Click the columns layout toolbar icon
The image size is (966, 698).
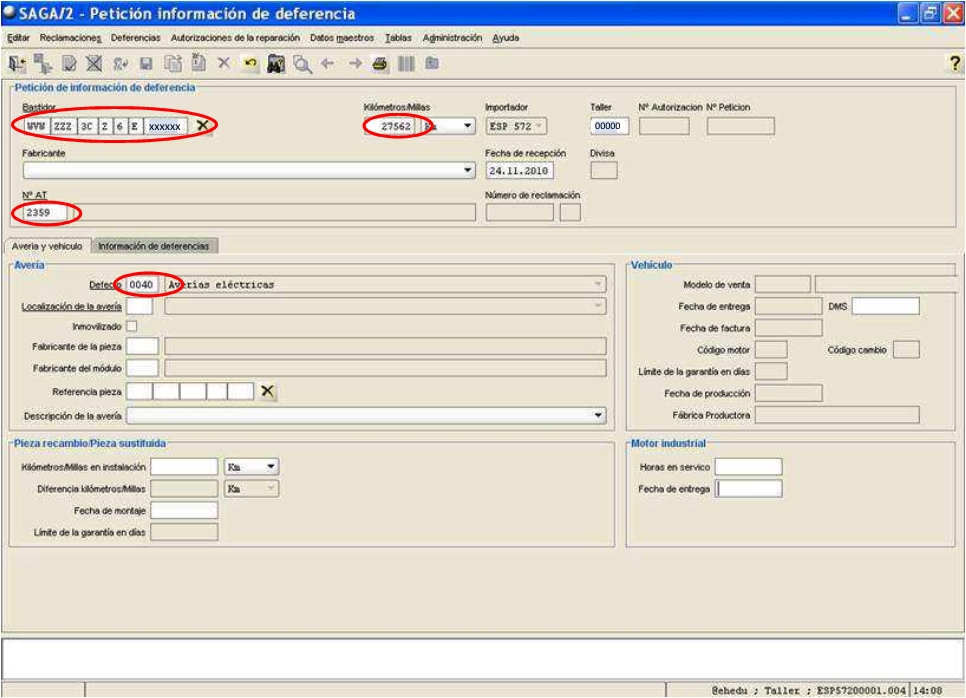click(x=406, y=63)
